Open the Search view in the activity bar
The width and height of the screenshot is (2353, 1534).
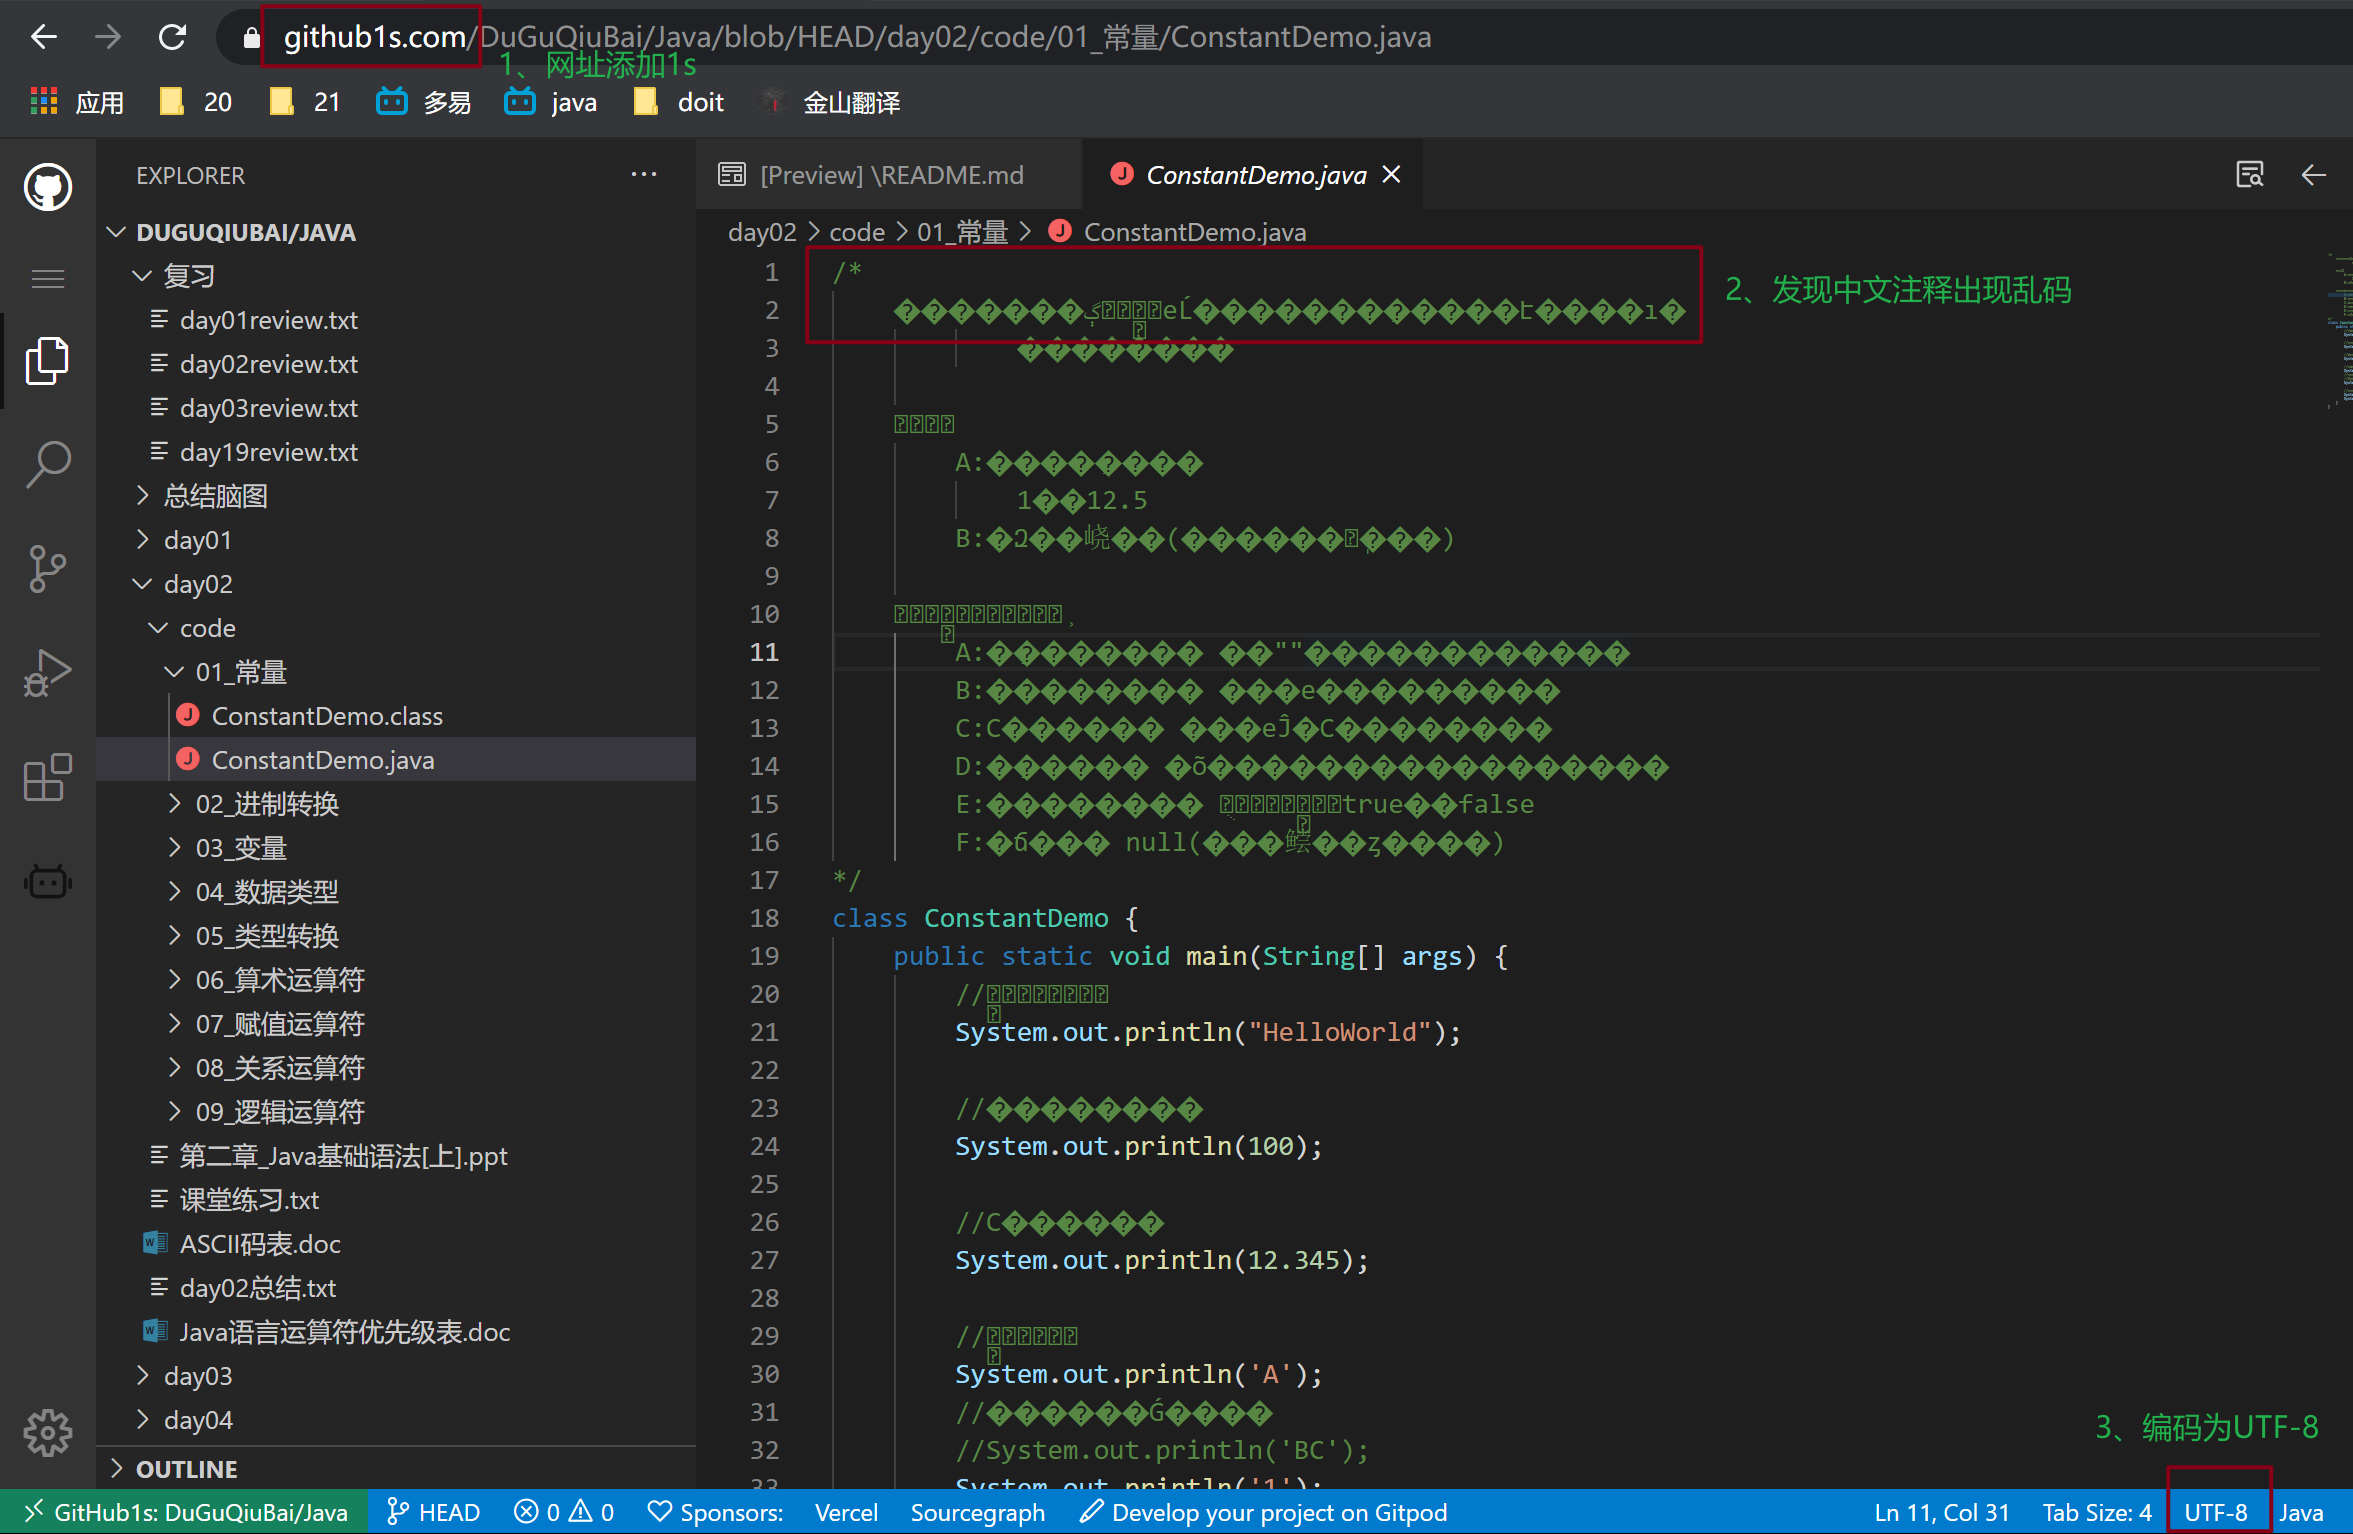[47, 464]
